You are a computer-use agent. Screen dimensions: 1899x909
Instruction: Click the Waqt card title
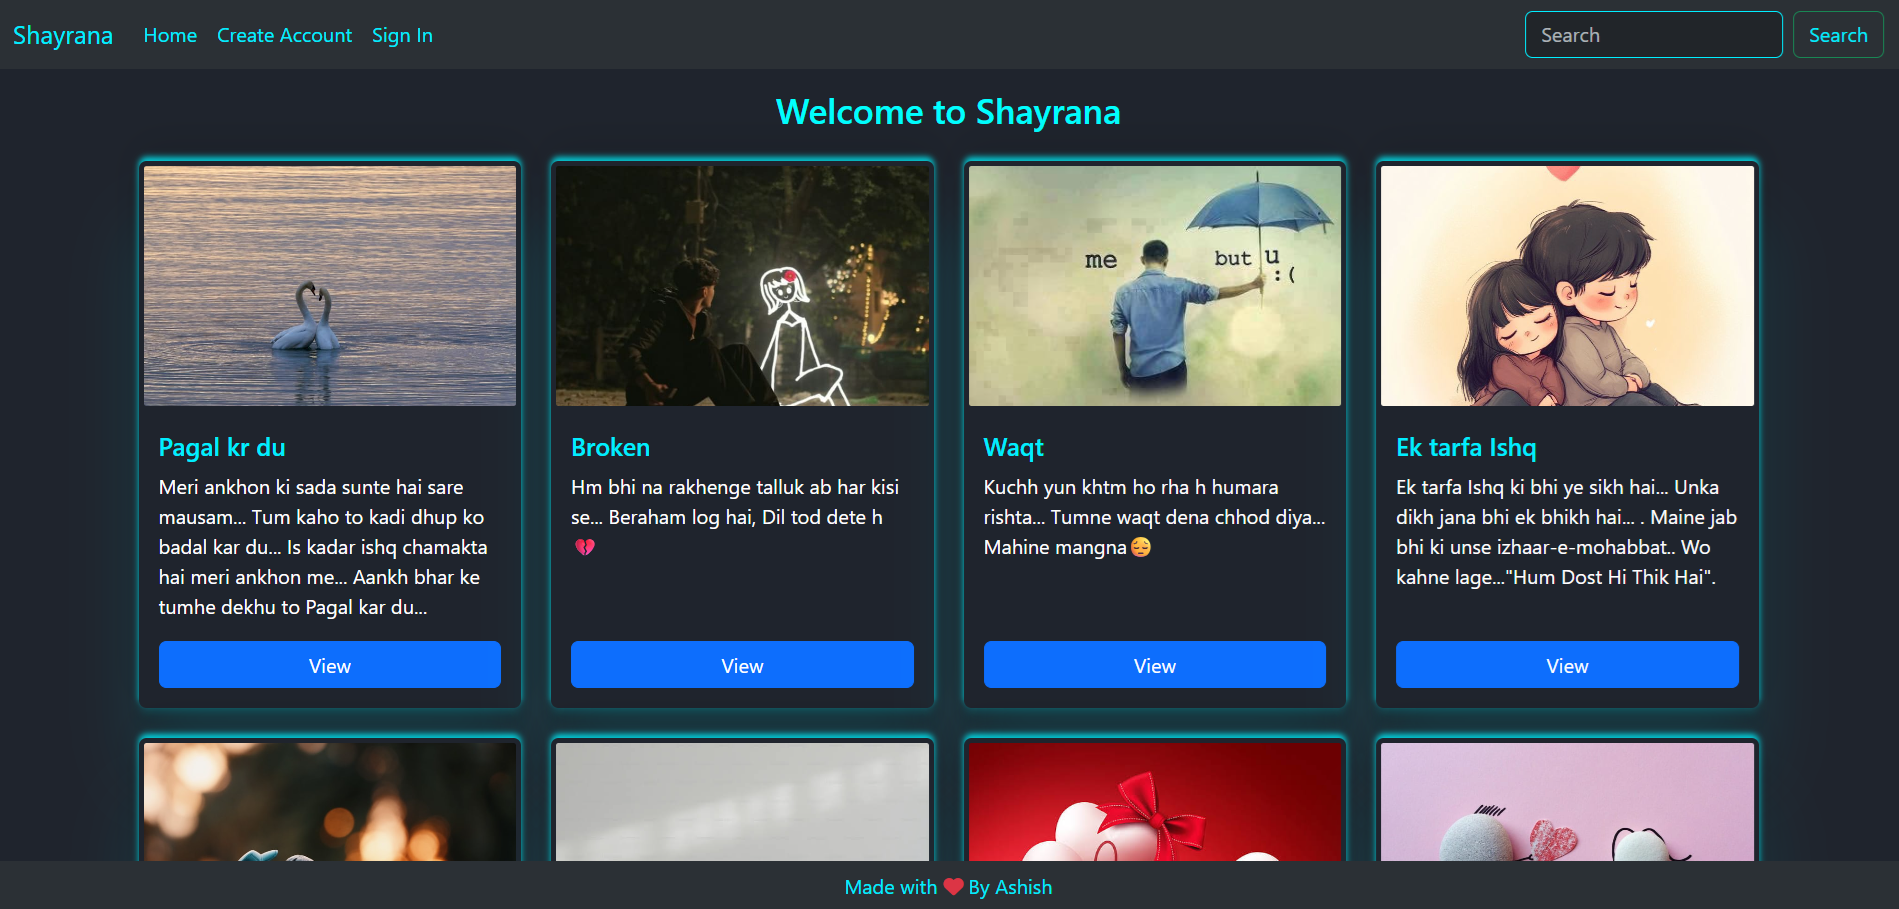pyautogui.click(x=1013, y=447)
